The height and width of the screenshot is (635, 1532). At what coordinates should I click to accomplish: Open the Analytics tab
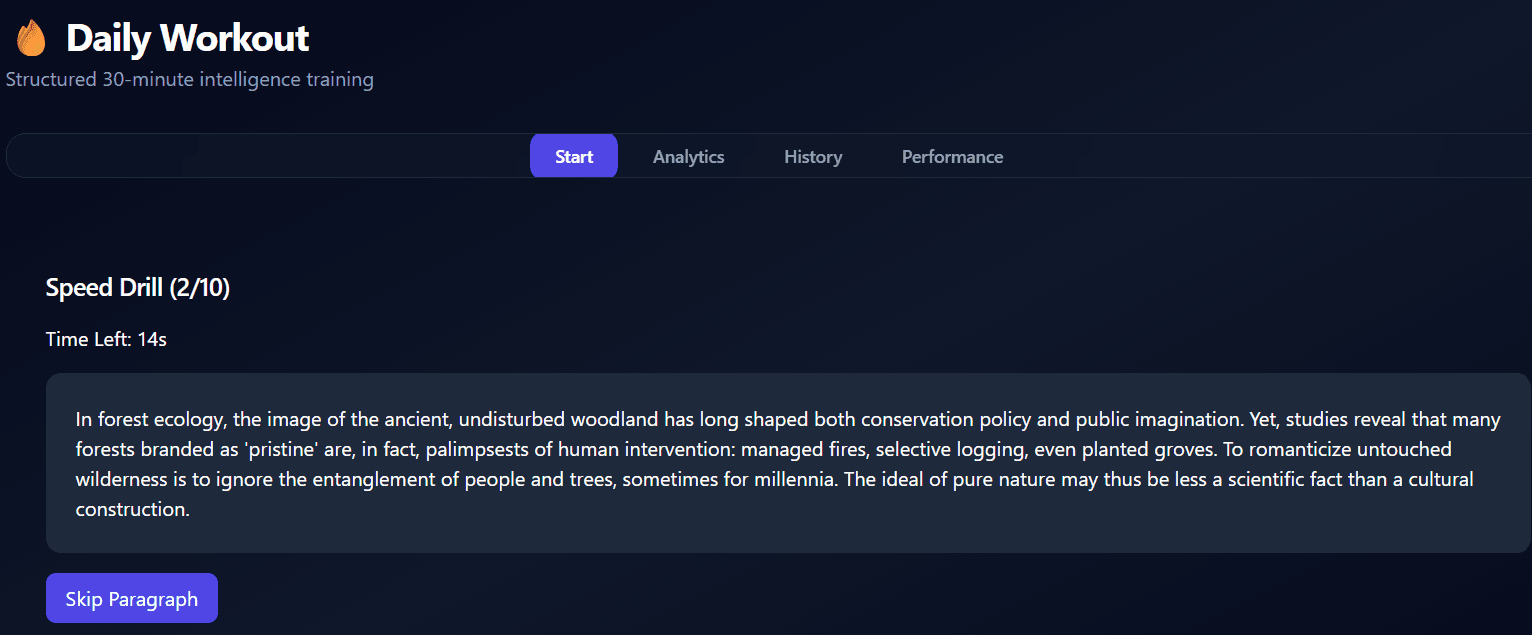(688, 157)
